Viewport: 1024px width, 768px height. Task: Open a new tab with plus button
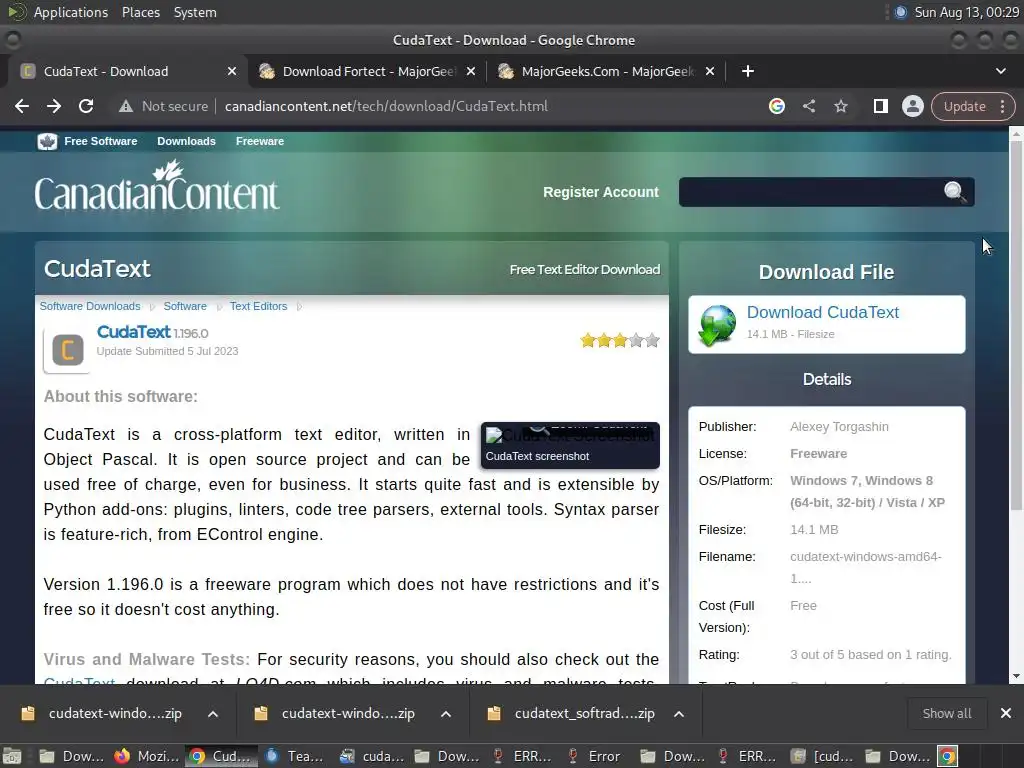(x=748, y=71)
